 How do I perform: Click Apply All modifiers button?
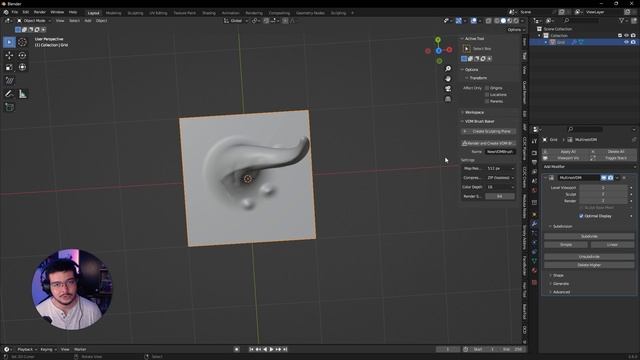[x=565, y=151]
